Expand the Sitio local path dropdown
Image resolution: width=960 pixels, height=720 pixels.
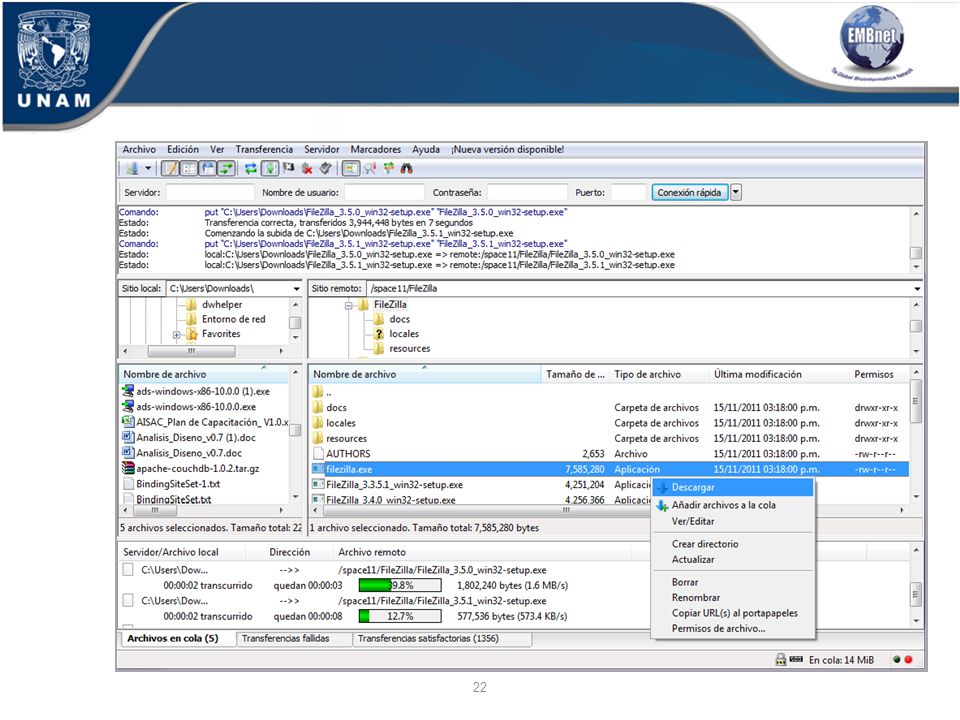click(x=296, y=288)
